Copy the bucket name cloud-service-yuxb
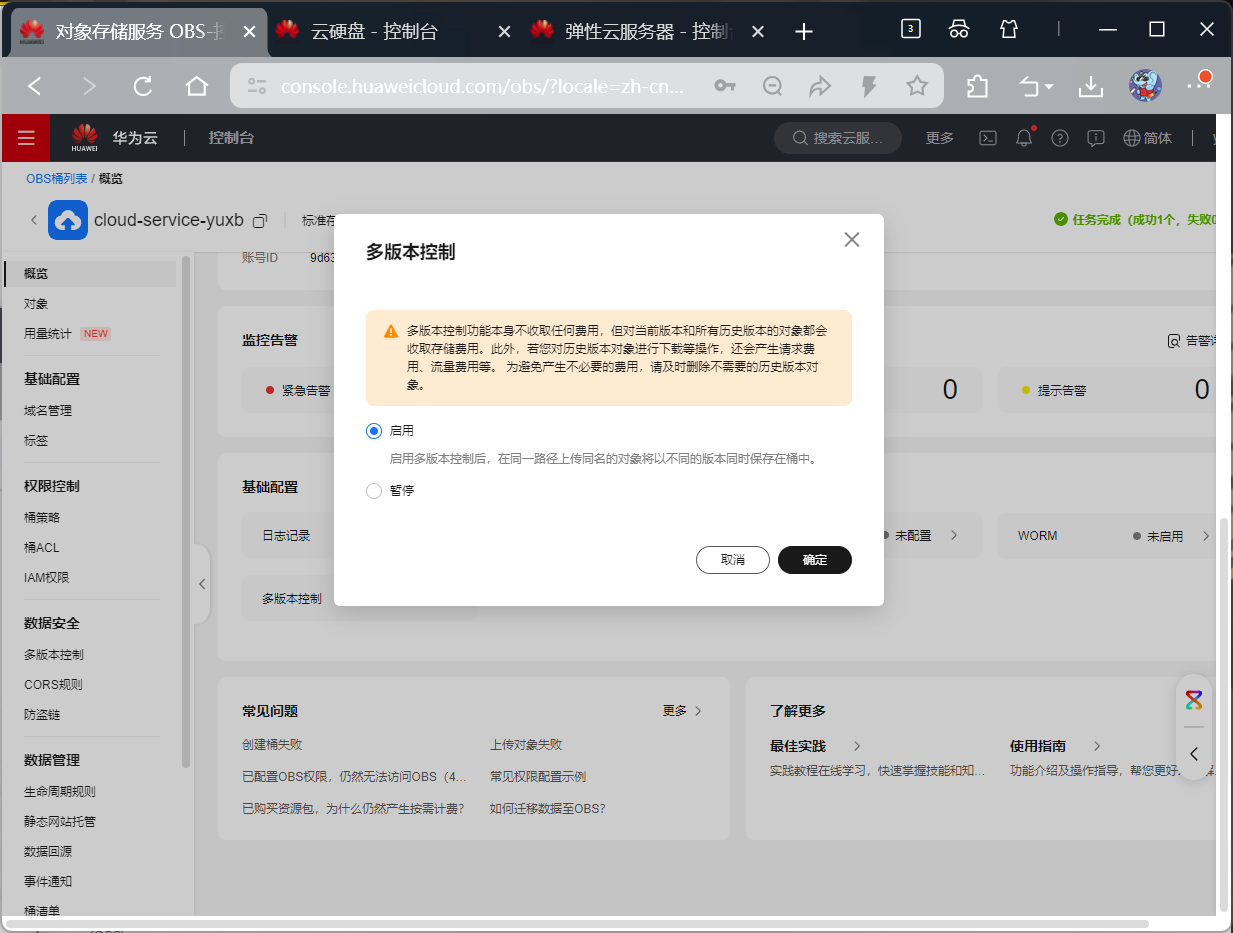Screen dimensions: 1233x933 point(260,220)
